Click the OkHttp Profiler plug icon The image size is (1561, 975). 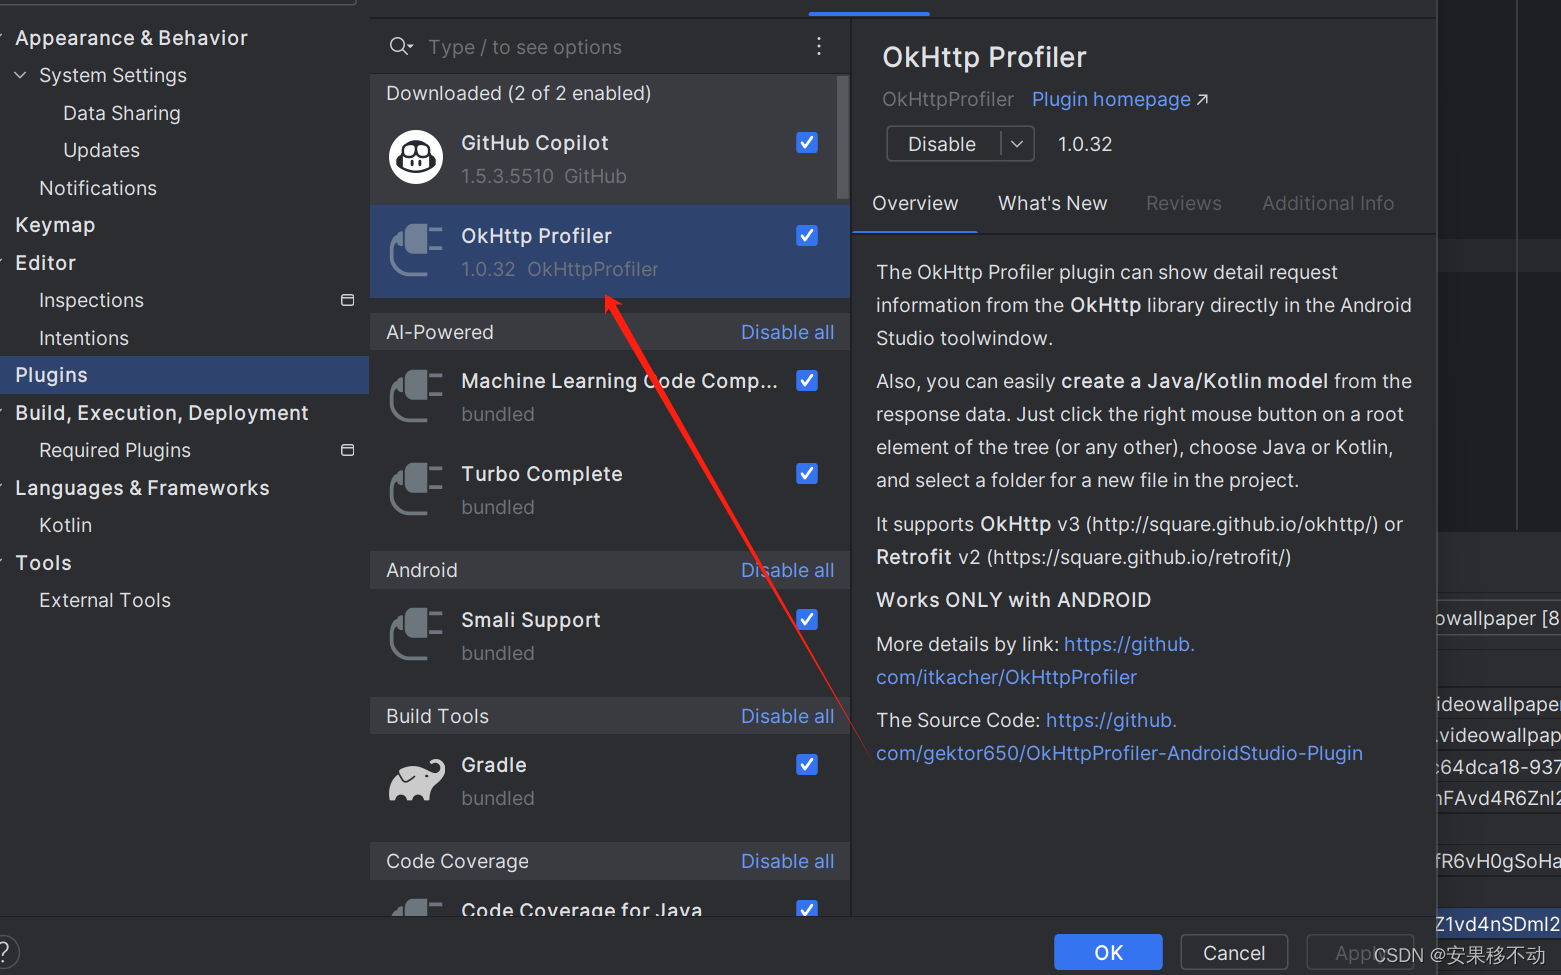click(x=416, y=250)
